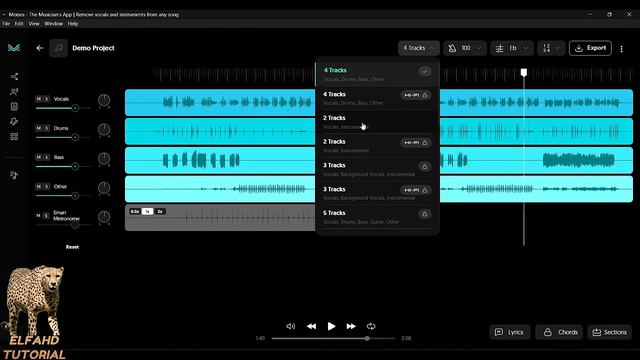640x360 pixels.
Task: Click the Drums volume slider handle
Action: click(75, 138)
